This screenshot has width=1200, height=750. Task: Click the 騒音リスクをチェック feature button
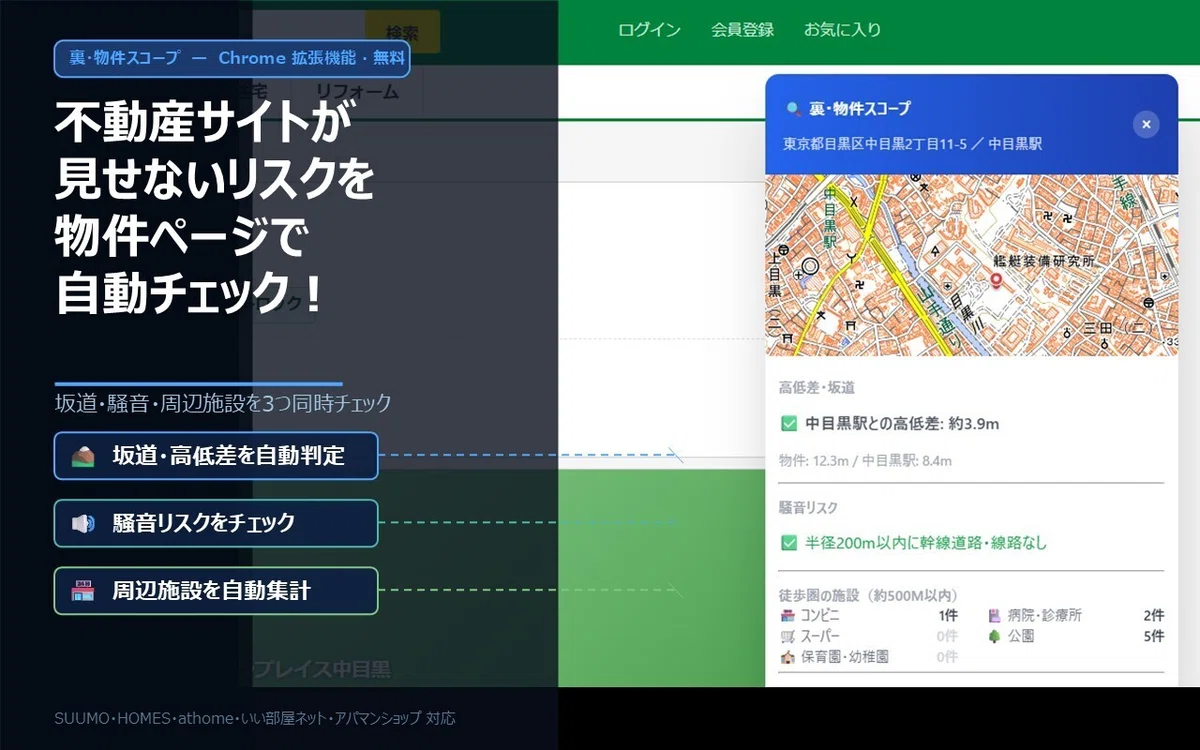(216, 523)
